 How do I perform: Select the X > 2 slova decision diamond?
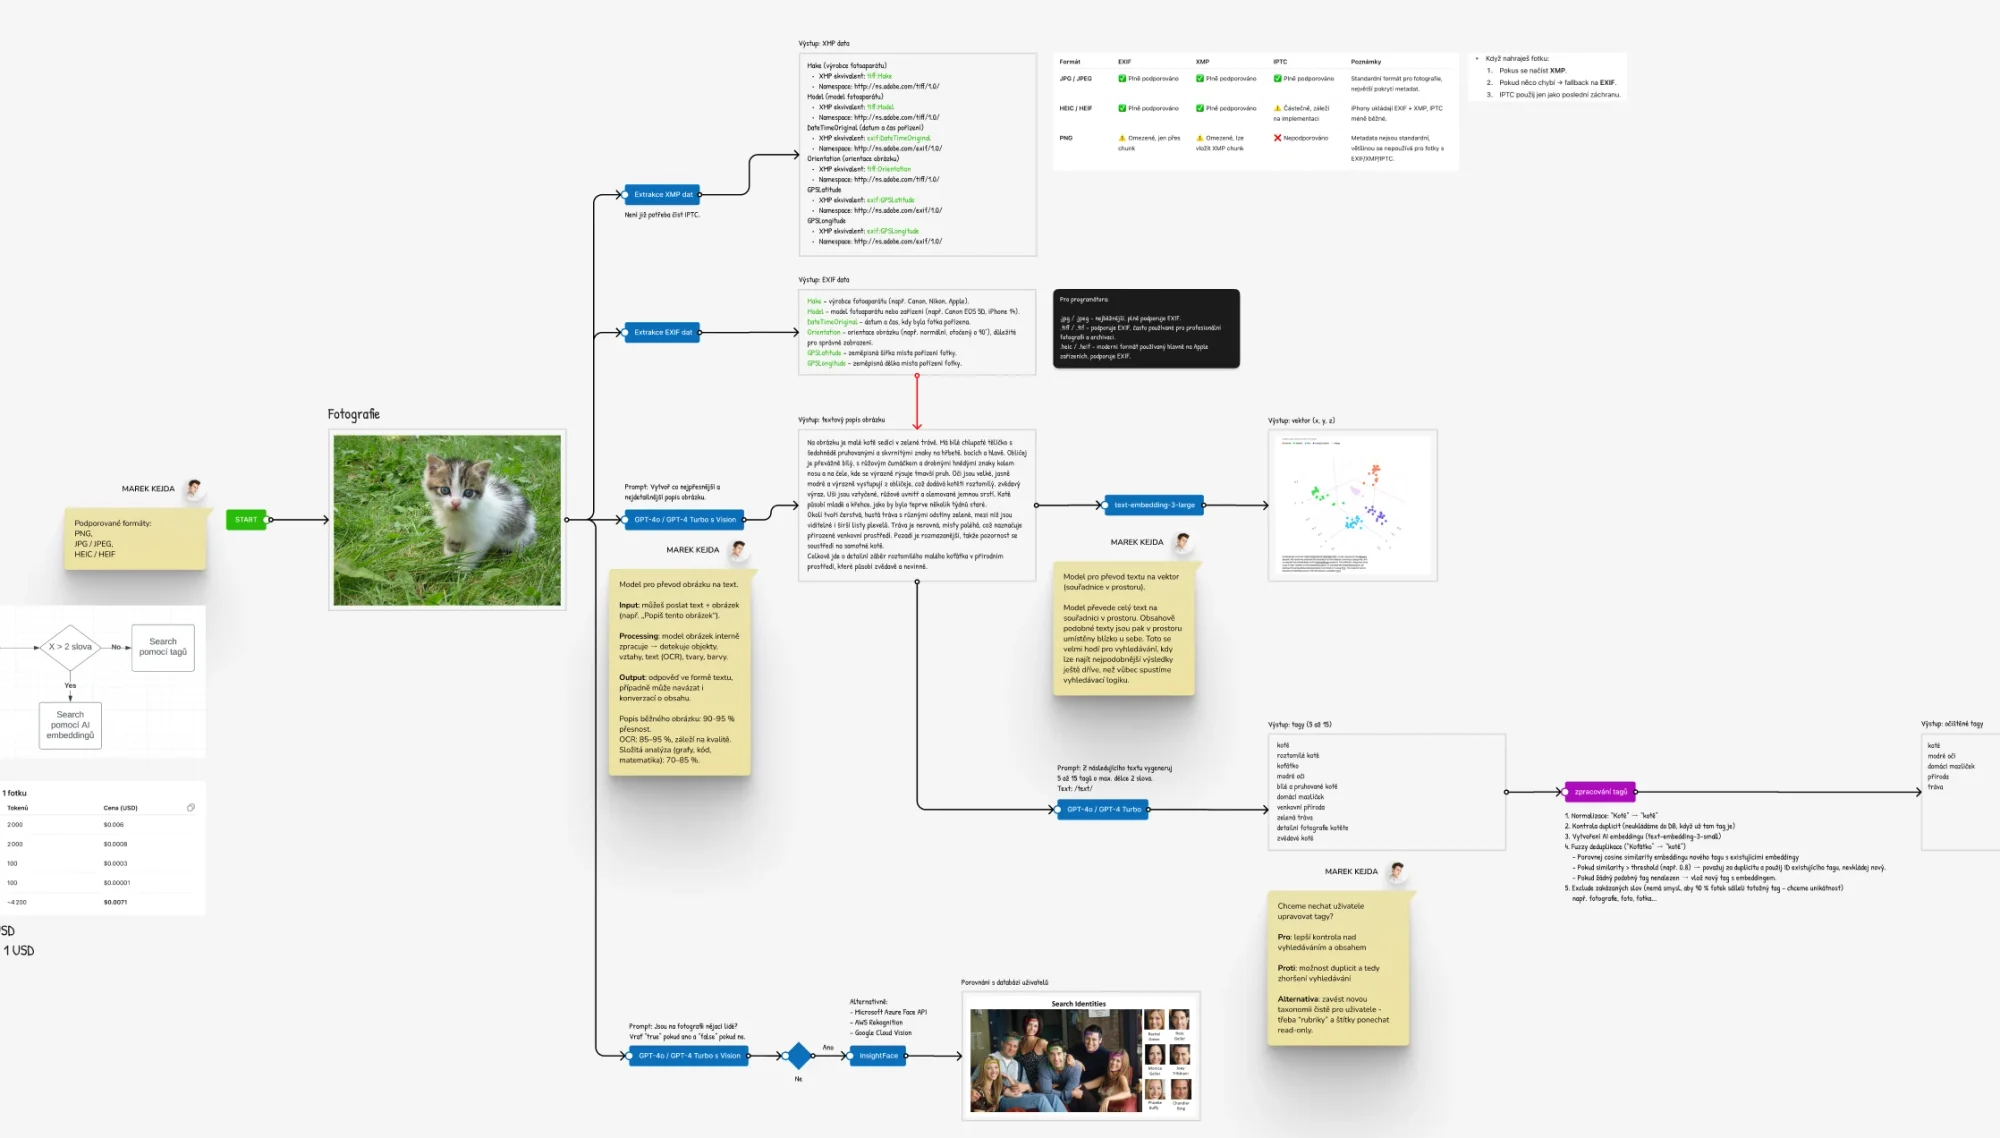pos(70,647)
